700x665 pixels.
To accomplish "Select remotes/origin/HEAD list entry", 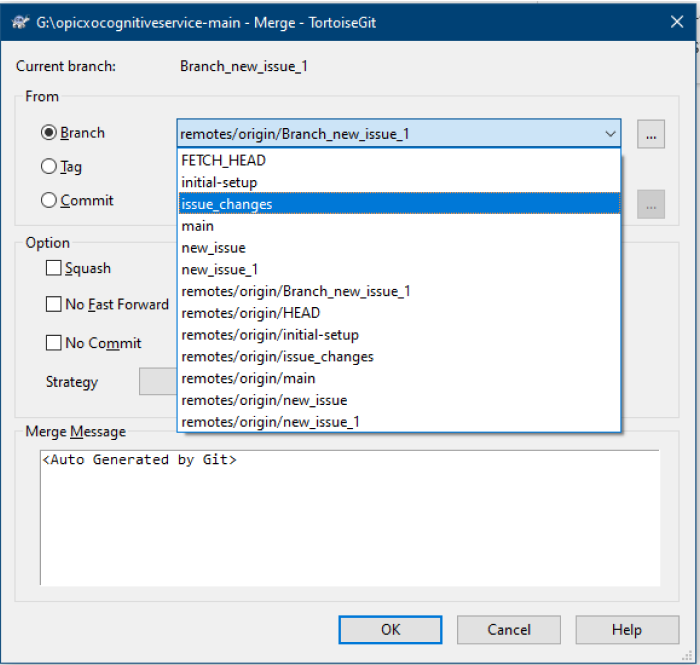I will 399,313.
